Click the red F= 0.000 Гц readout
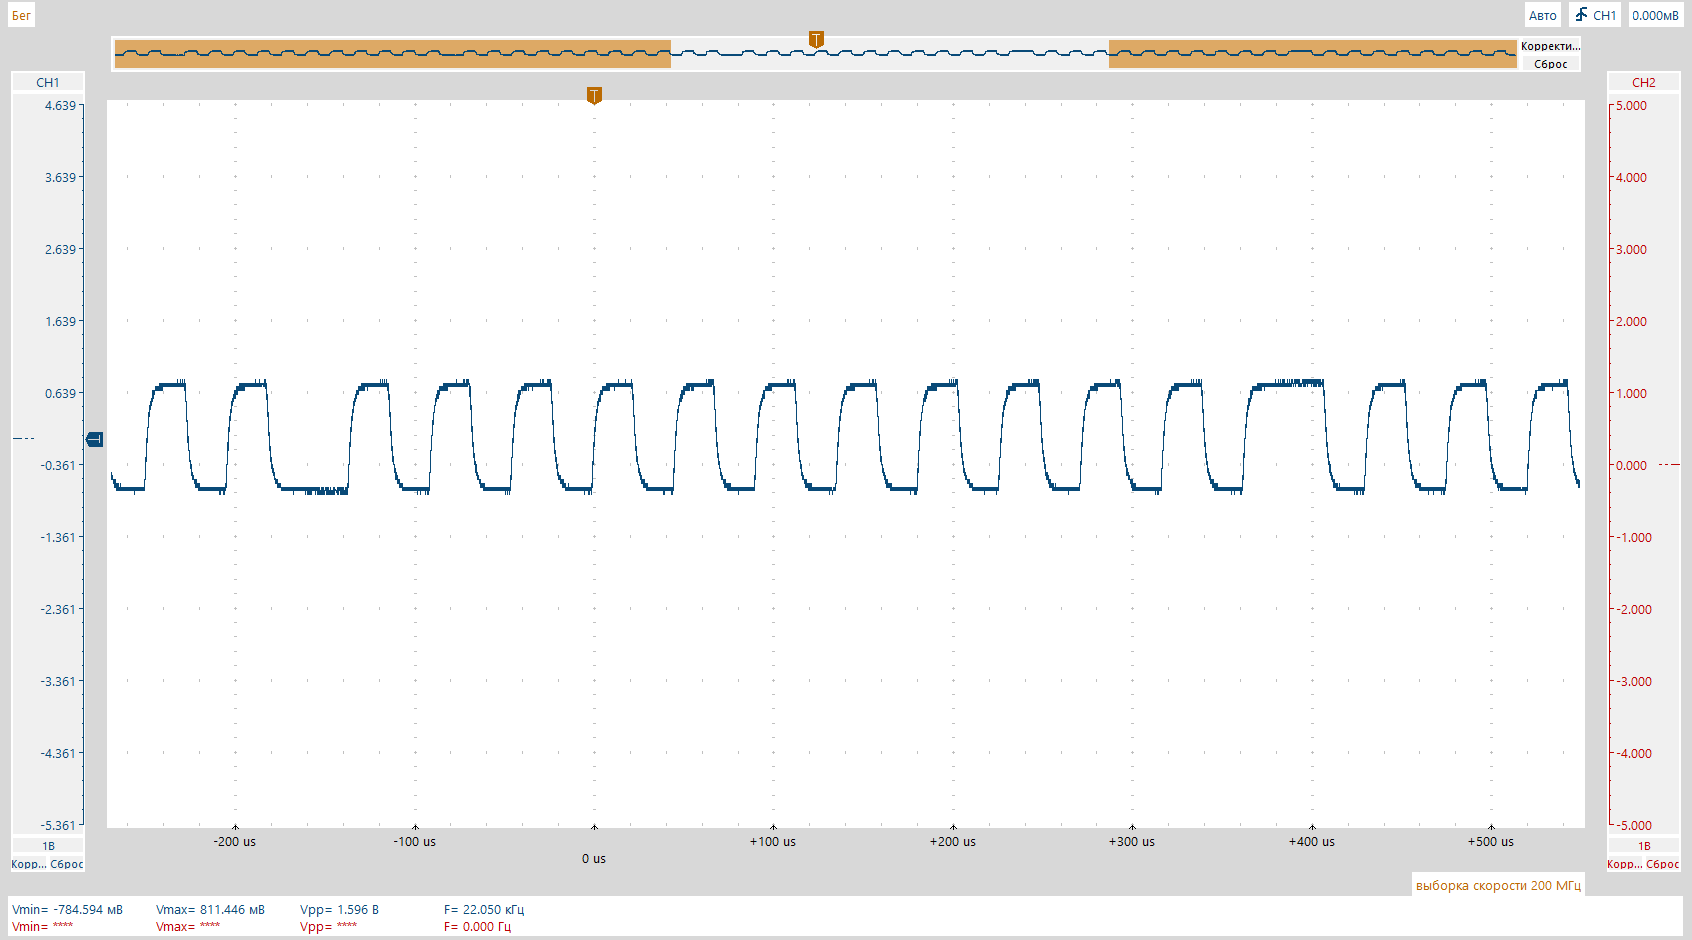The width and height of the screenshot is (1692, 940). pos(477,926)
